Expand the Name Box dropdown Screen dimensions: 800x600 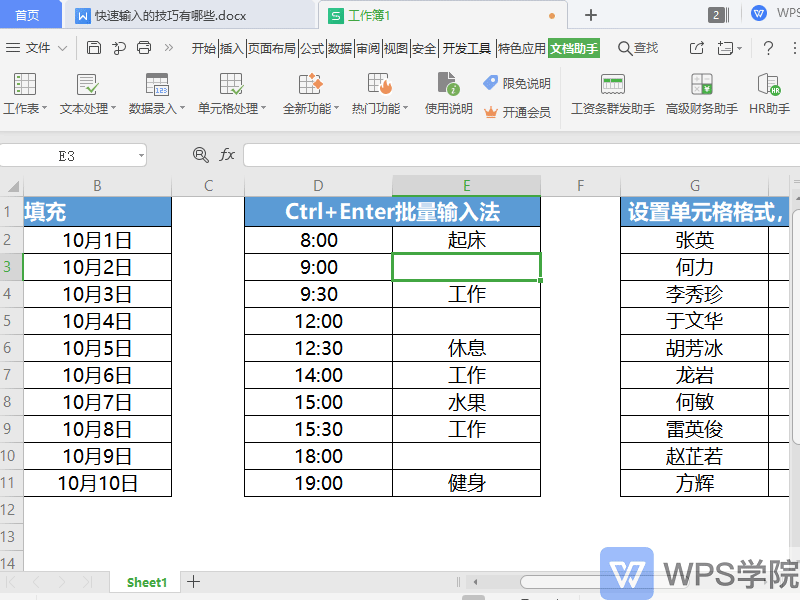pos(141,155)
